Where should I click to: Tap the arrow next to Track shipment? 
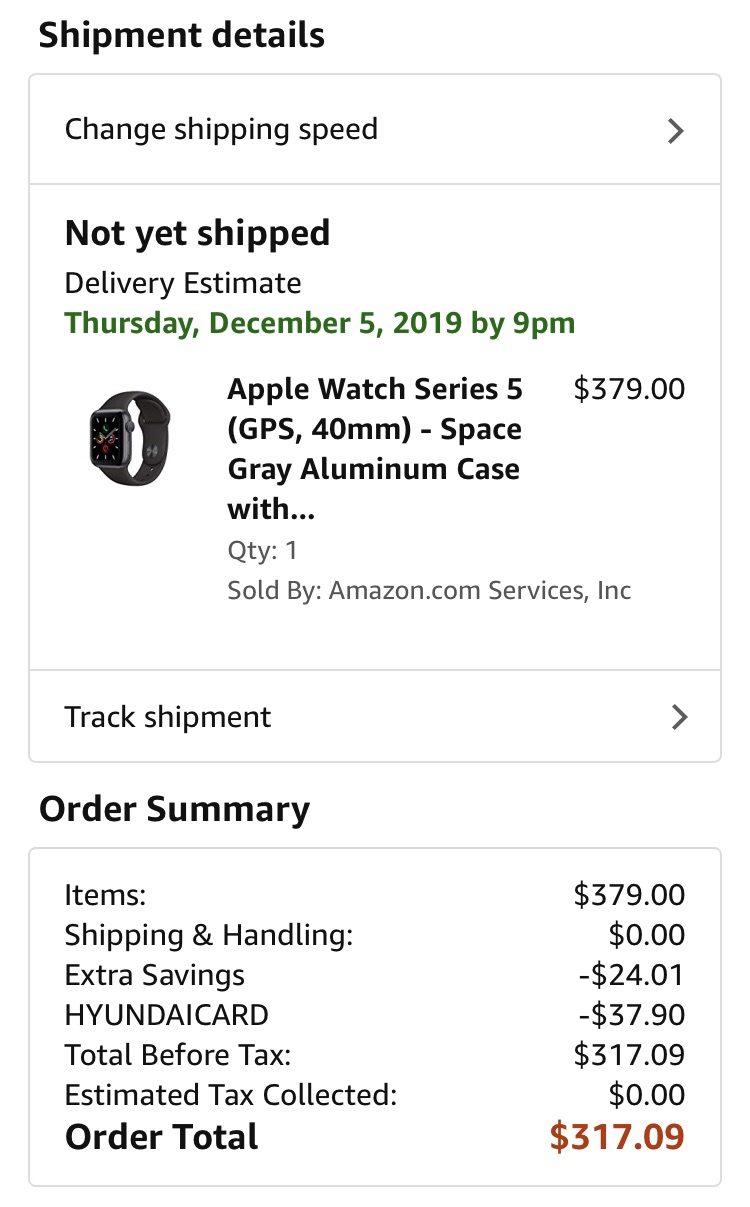point(679,717)
